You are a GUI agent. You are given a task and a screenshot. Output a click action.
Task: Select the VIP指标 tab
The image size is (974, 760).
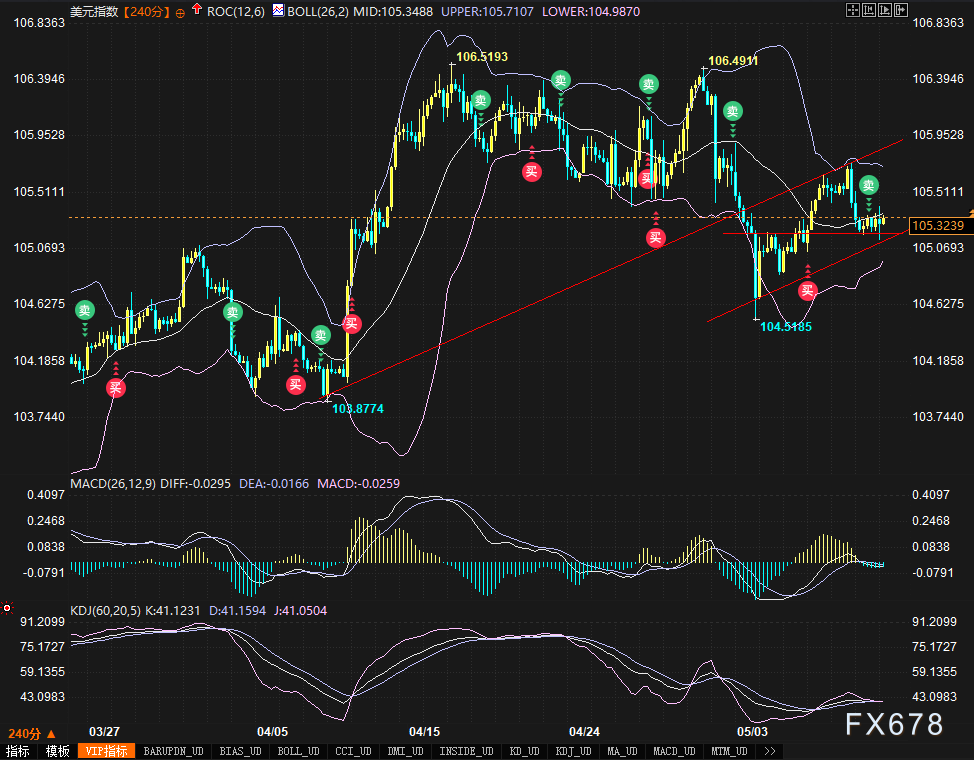105,750
